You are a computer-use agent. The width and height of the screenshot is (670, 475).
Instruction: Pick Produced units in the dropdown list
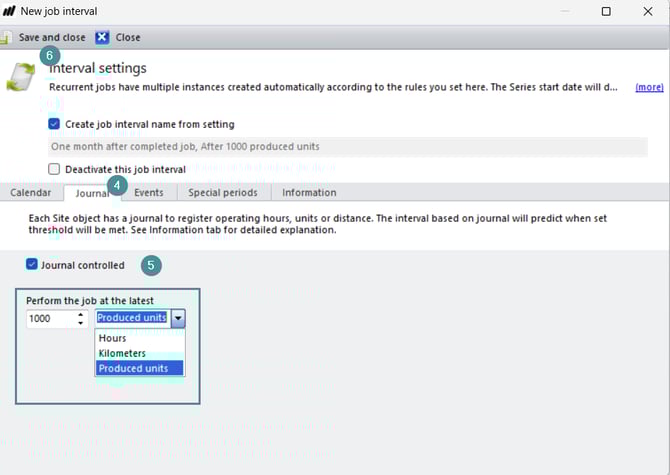point(140,368)
